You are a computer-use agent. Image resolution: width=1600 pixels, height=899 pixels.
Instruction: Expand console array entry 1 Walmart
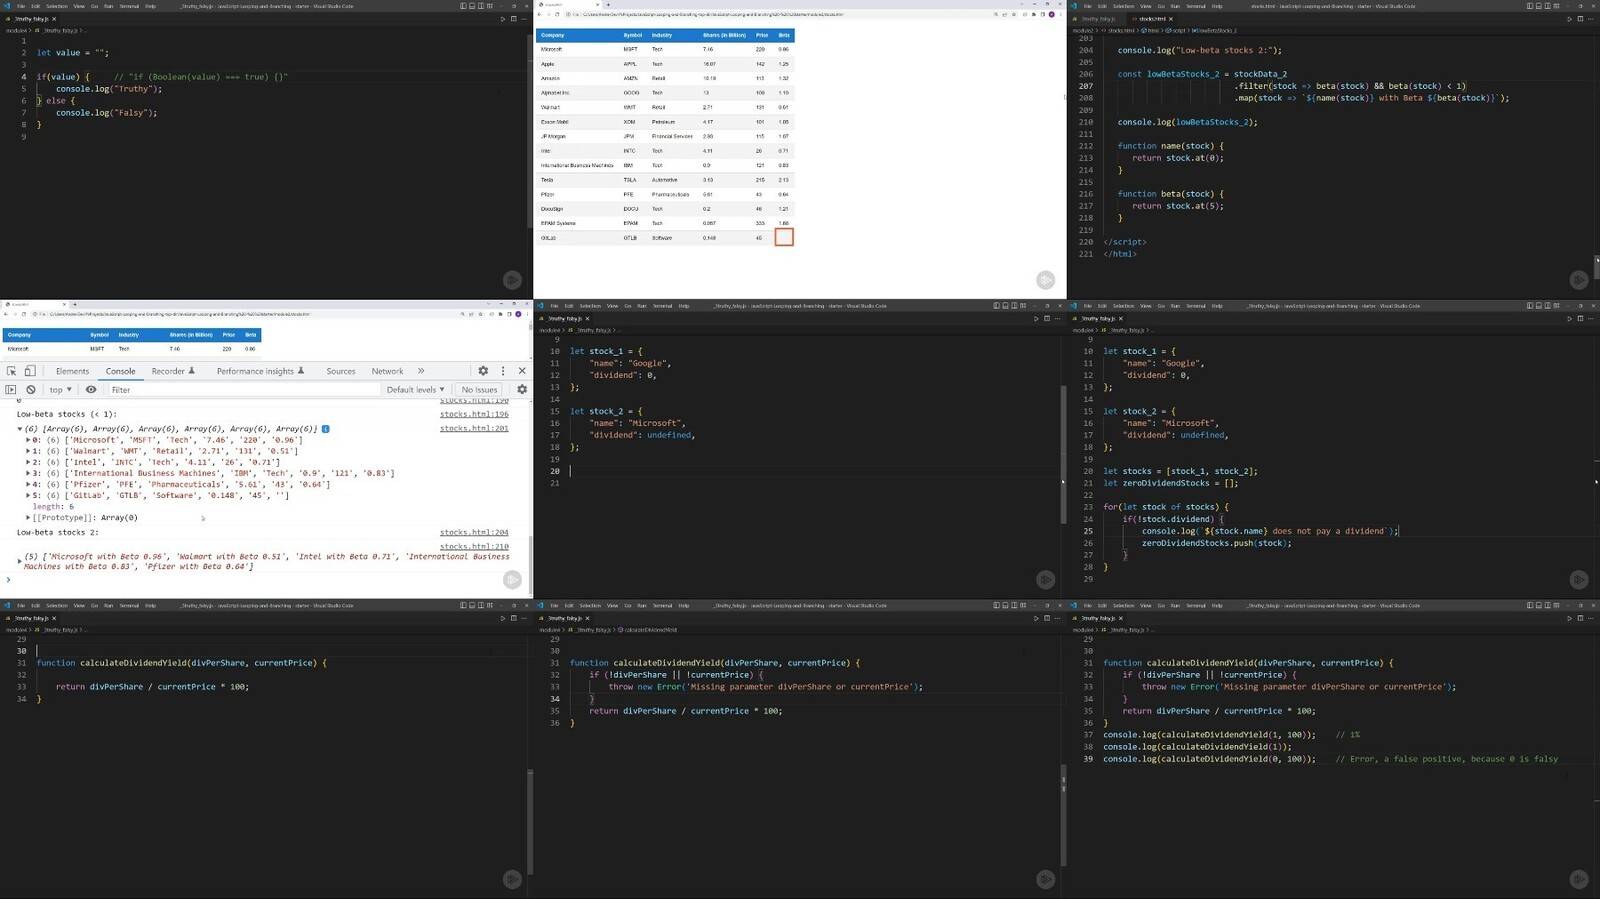coord(28,451)
